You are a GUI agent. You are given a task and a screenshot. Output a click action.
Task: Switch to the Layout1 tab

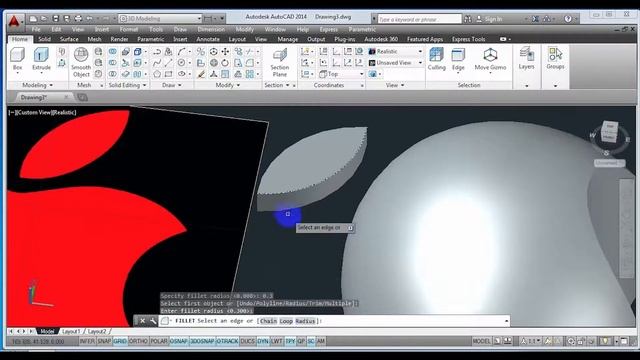point(71,331)
